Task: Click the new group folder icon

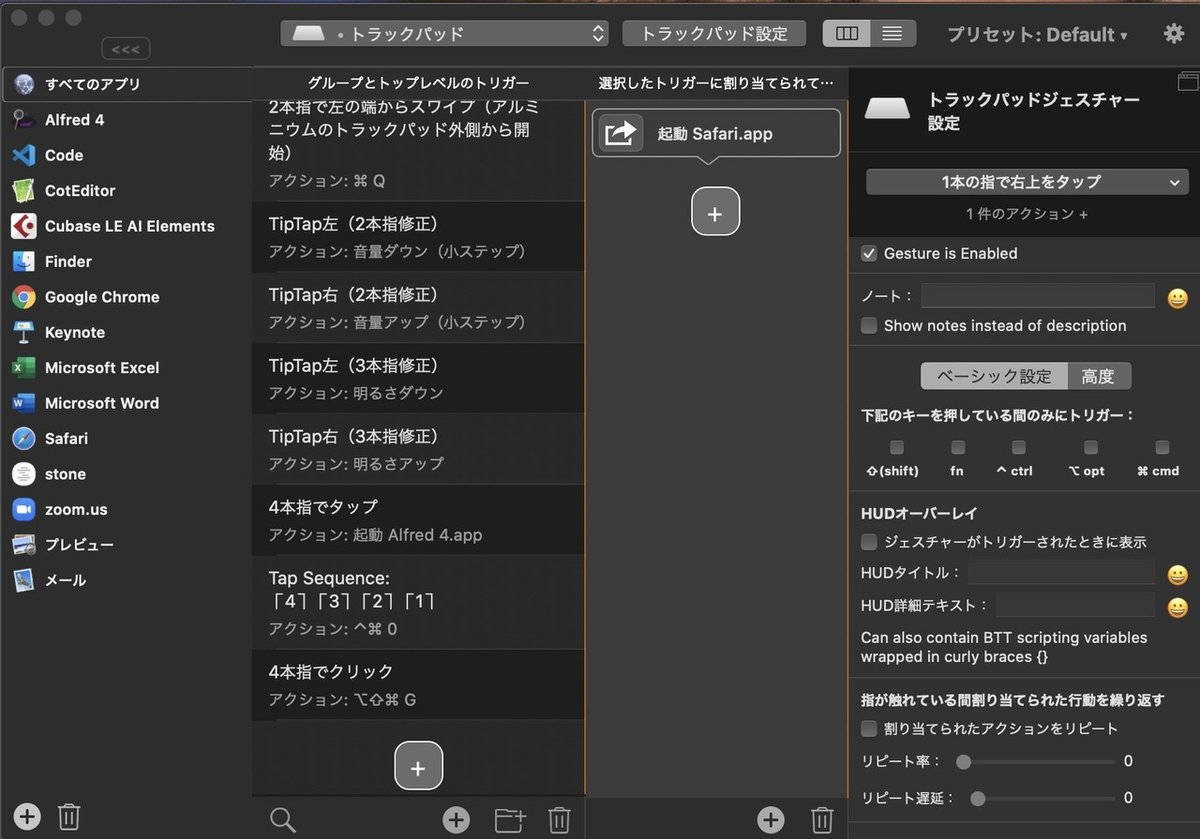Action: tap(509, 819)
